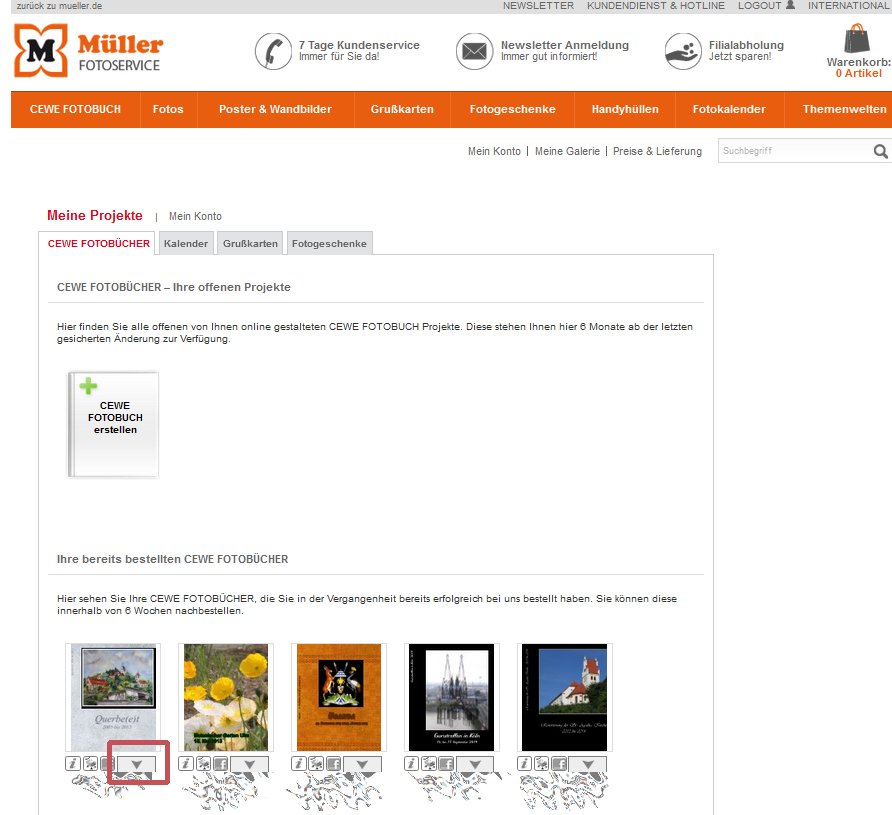
Task: Open the Handyhüllen menu
Action: [x=625, y=109]
